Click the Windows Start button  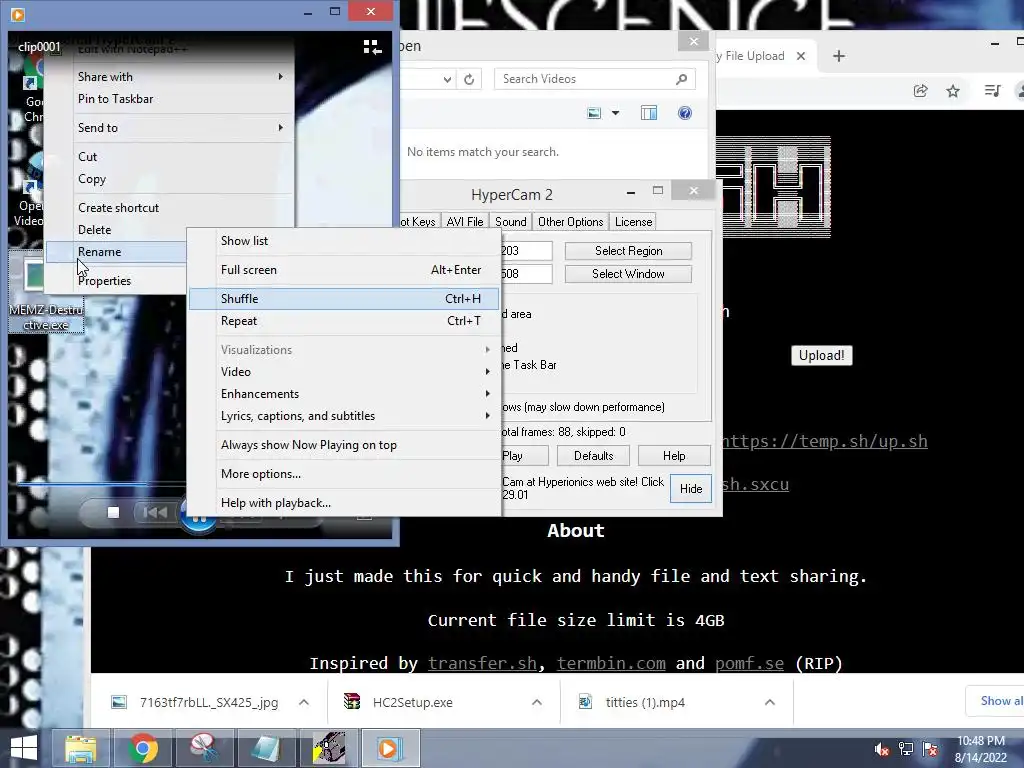pos(24,748)
